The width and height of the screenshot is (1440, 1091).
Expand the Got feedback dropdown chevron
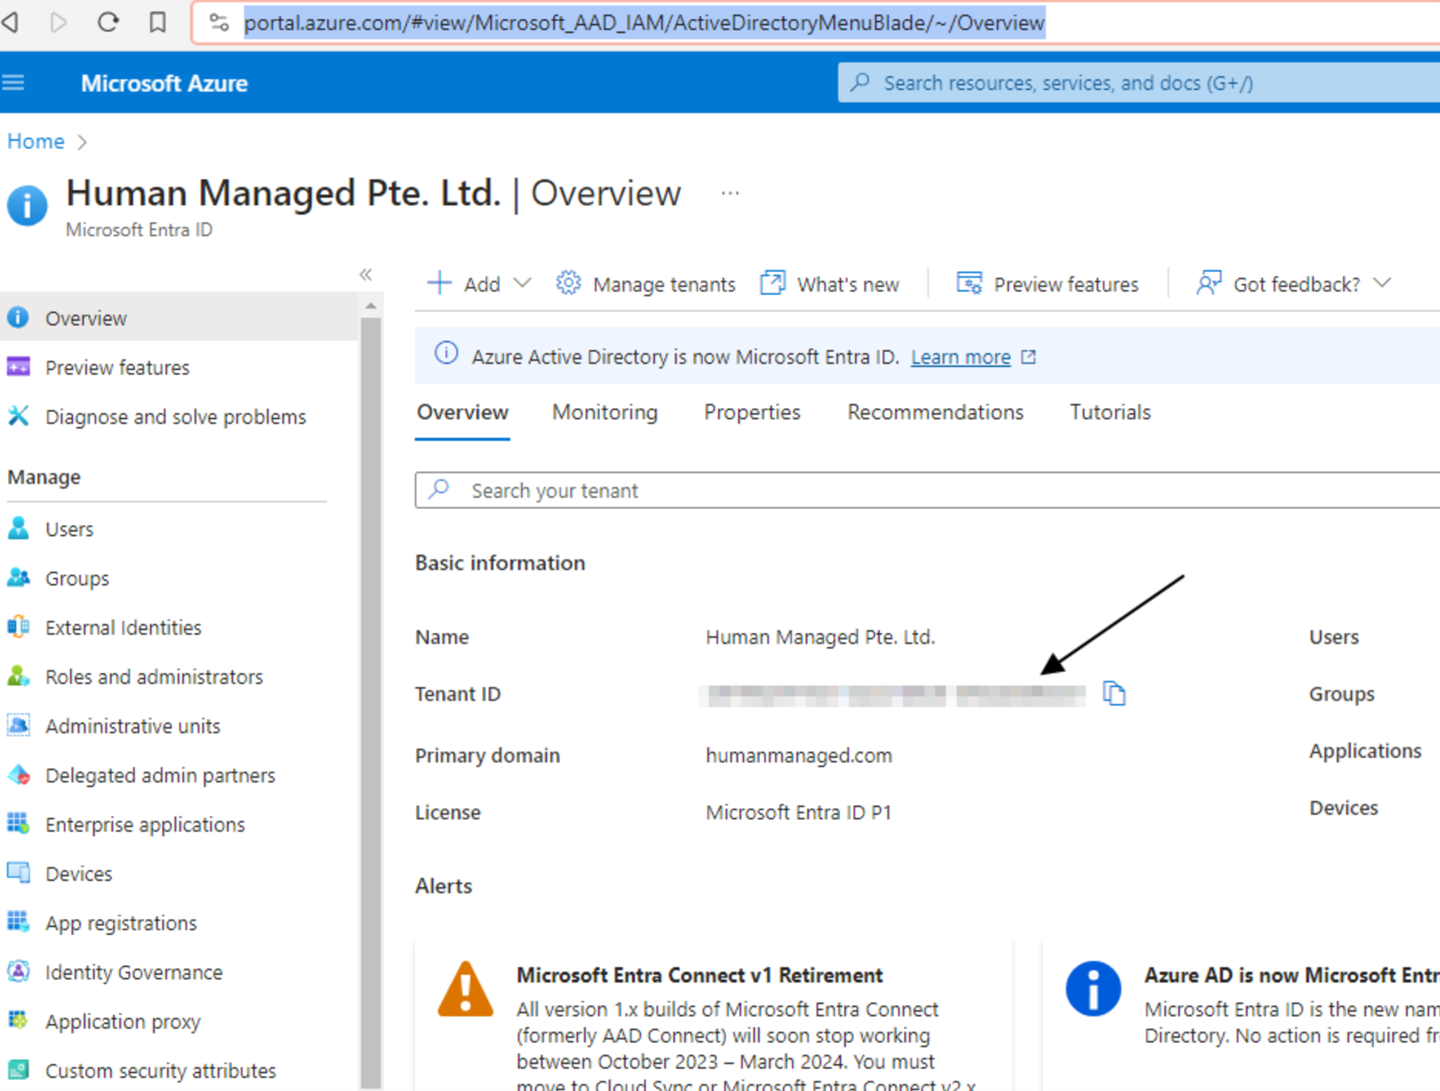[1382, 283]
